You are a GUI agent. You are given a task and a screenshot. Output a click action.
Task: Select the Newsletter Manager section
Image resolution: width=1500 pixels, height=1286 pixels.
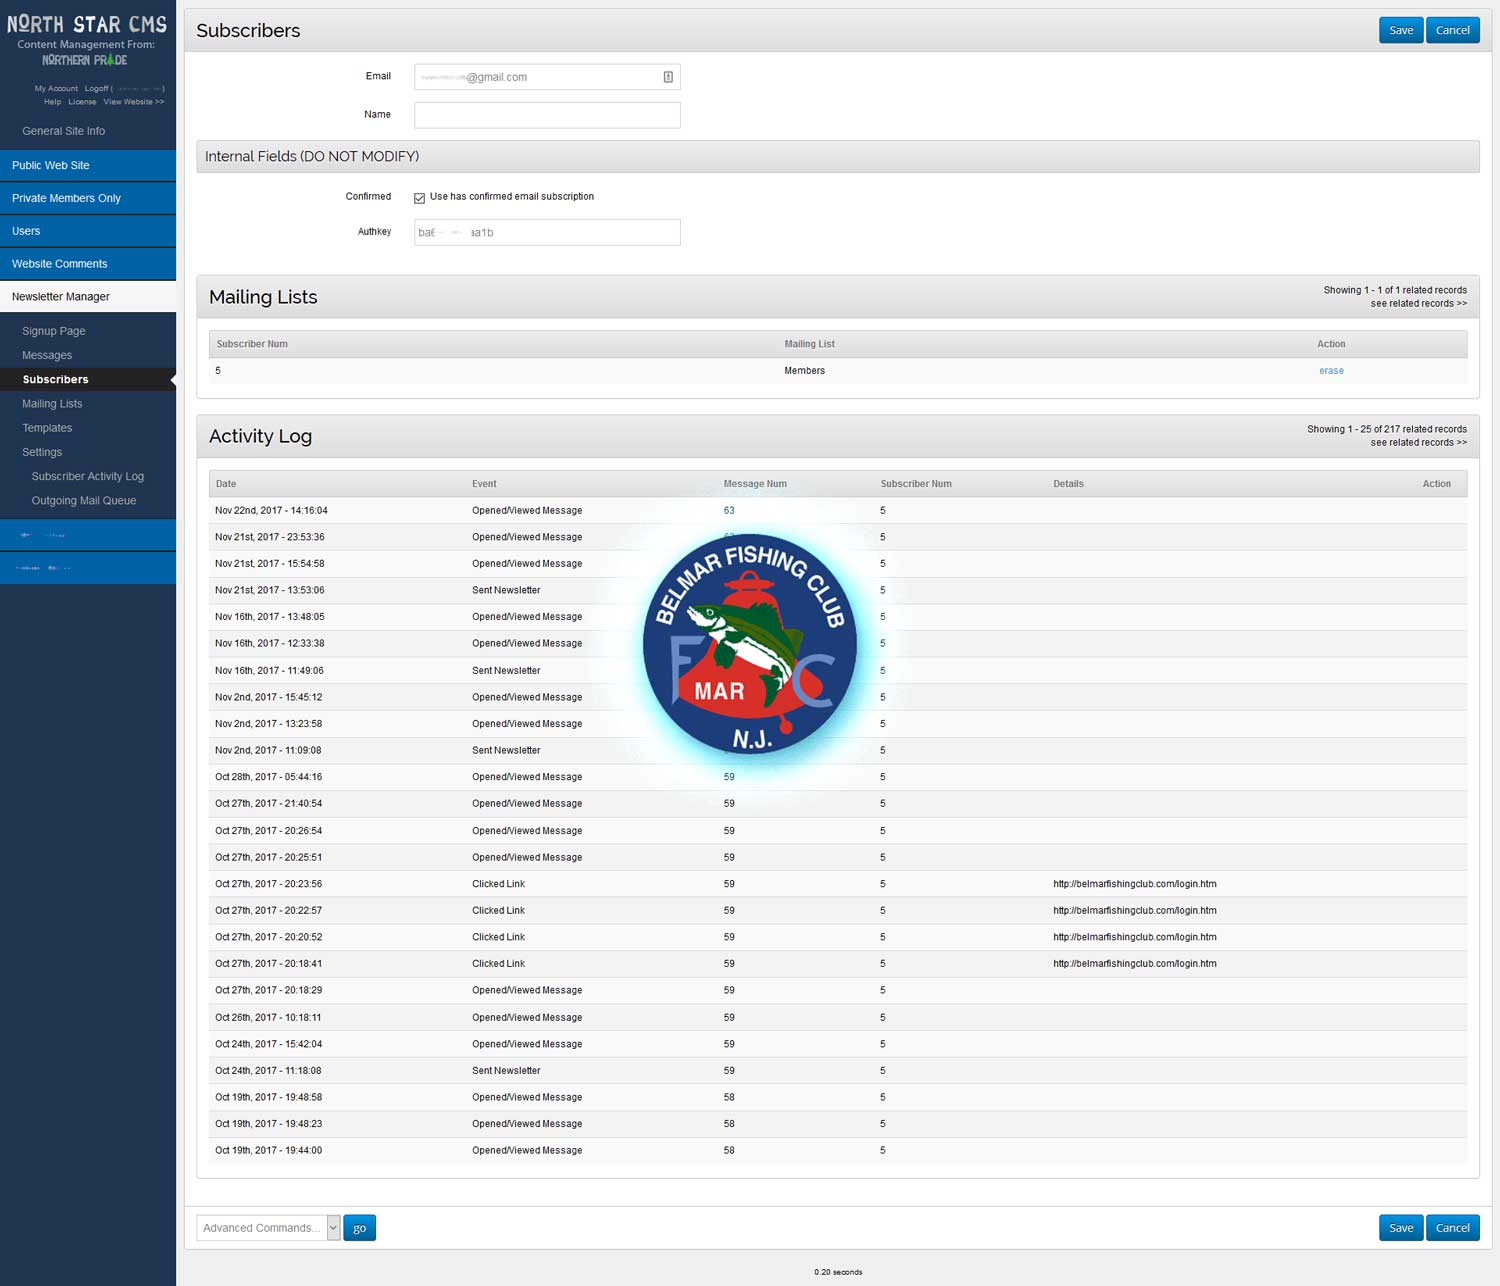(x=88, y=297)
